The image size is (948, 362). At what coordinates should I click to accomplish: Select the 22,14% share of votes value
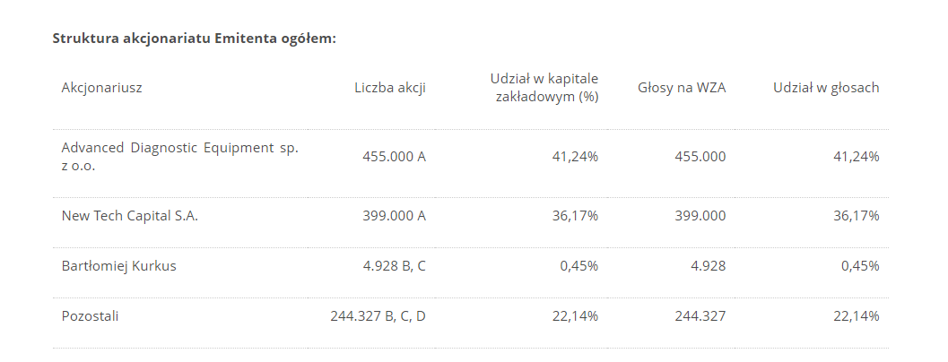click(x=856, y=316)
